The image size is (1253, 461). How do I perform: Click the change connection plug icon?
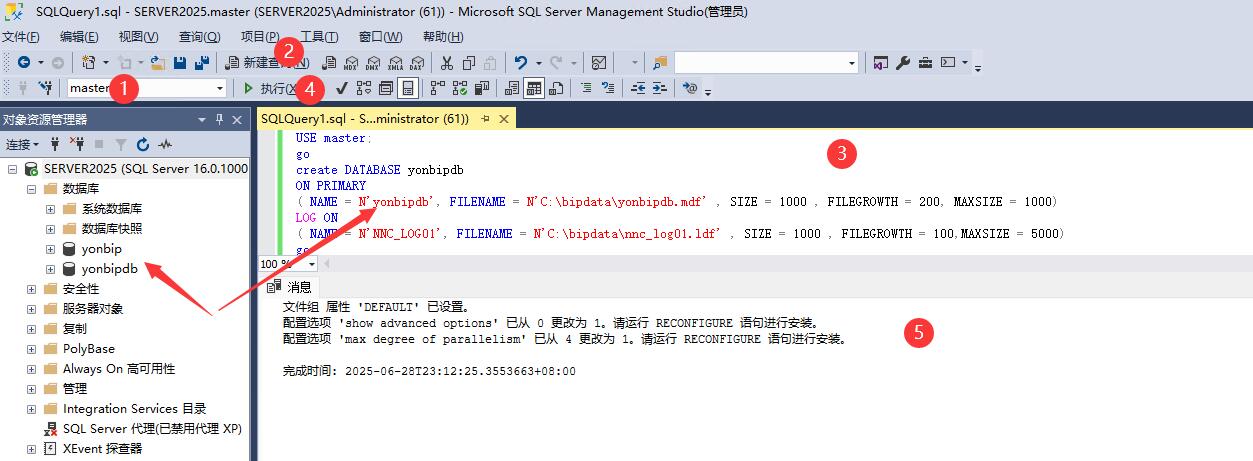46,88
